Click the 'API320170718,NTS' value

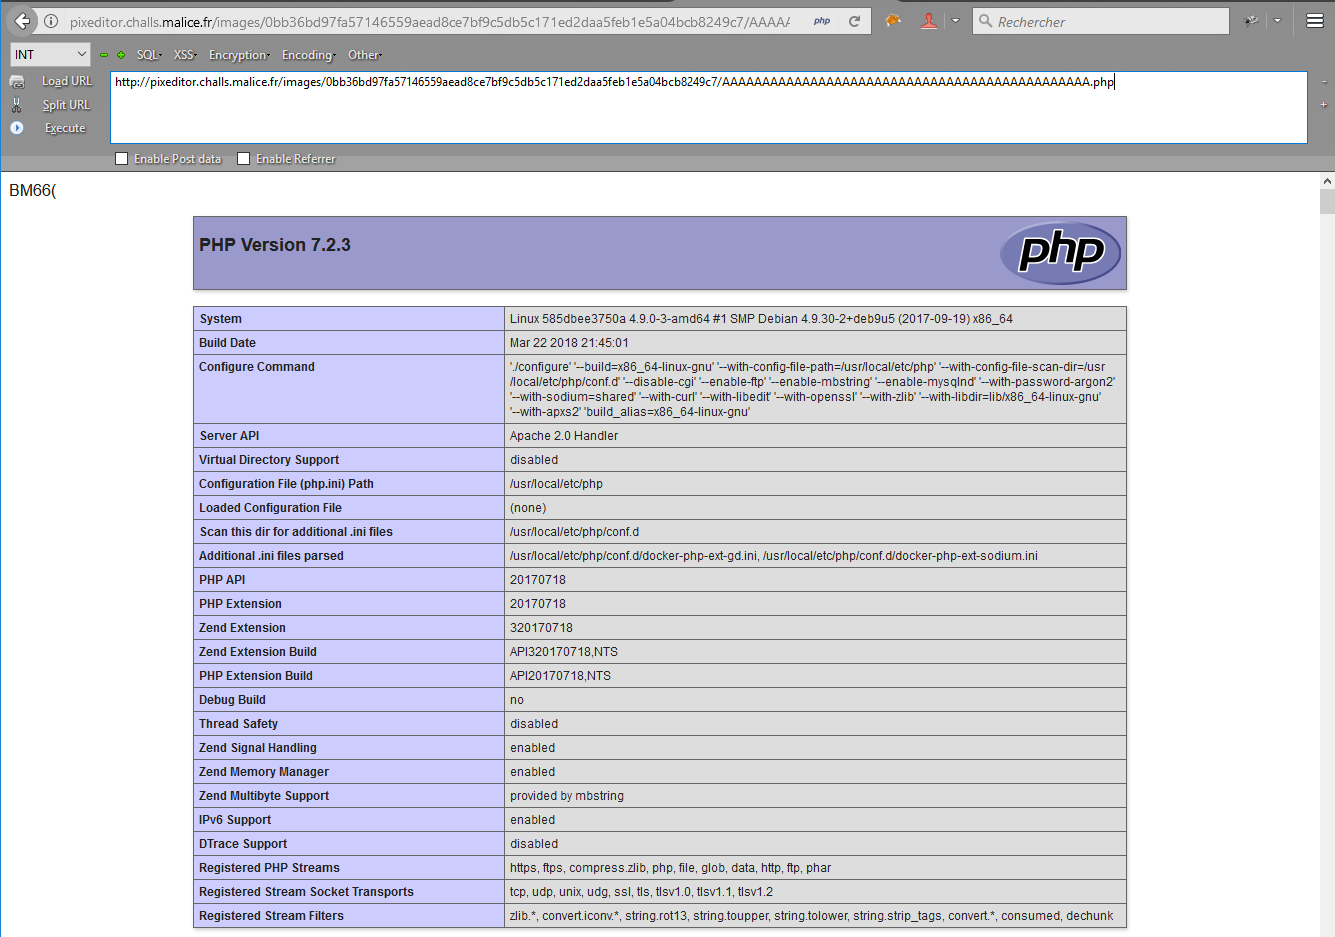(x=564, y=652)
